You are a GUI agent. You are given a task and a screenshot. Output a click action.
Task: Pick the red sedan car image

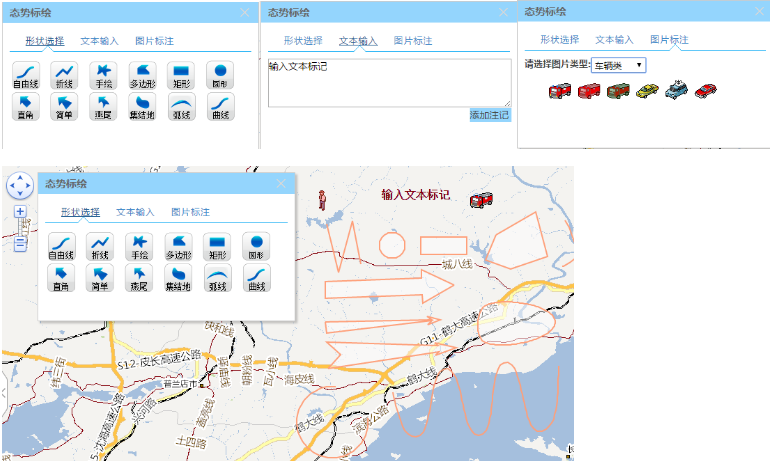tap(706, 91)
